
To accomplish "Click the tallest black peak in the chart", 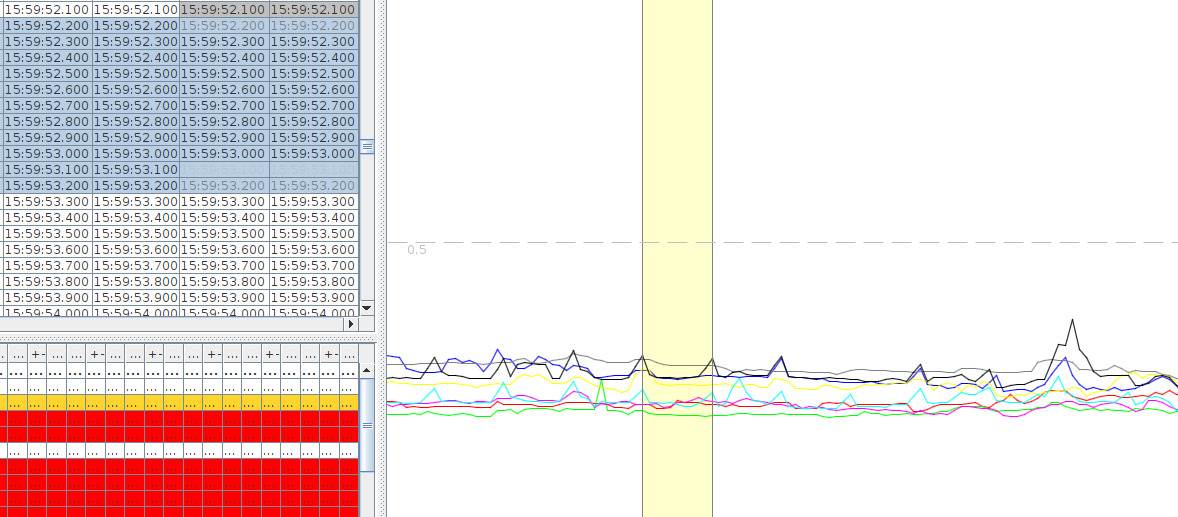I will 1072,321.
